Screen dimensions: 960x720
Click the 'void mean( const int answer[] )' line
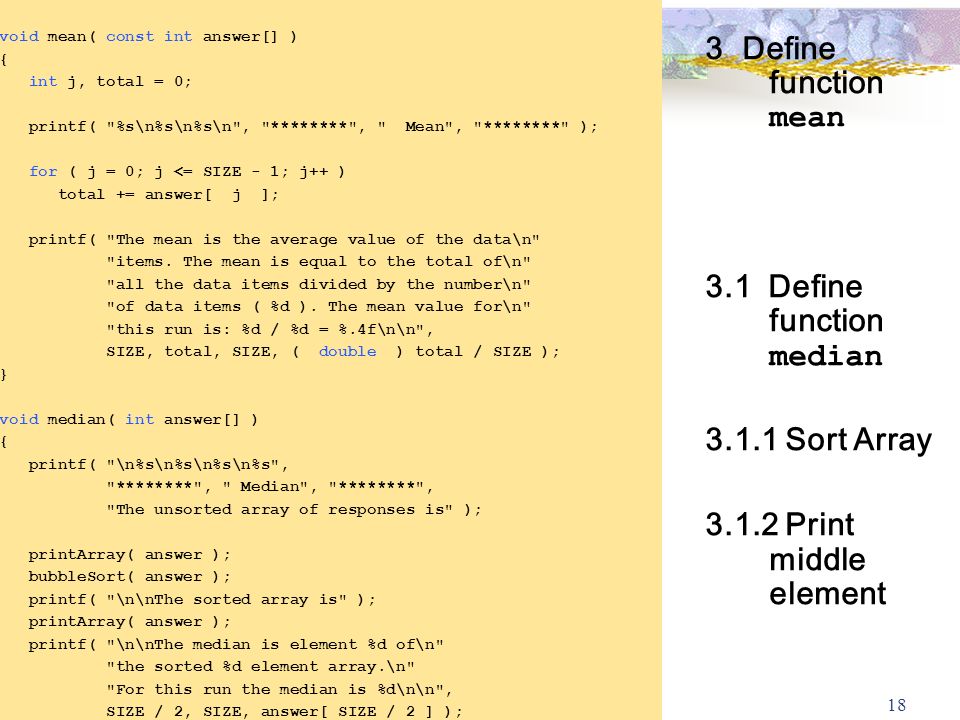point(148,37)
